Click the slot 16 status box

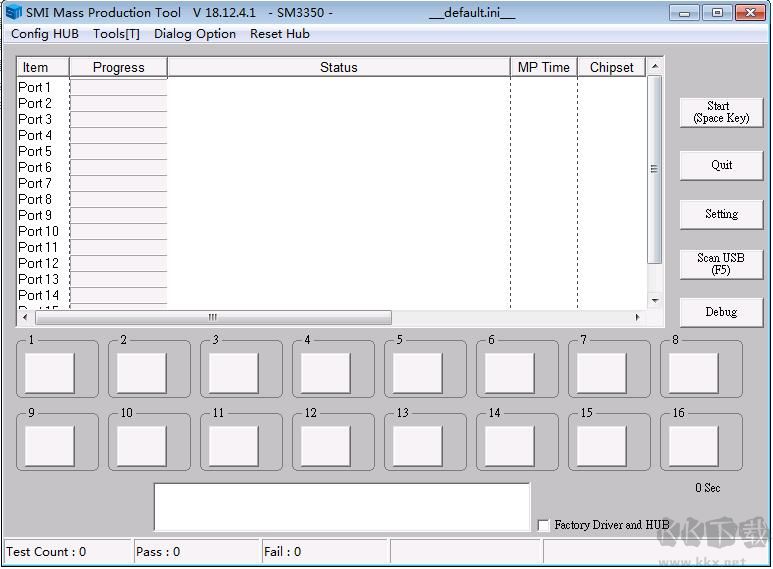[x=694, y=446]
